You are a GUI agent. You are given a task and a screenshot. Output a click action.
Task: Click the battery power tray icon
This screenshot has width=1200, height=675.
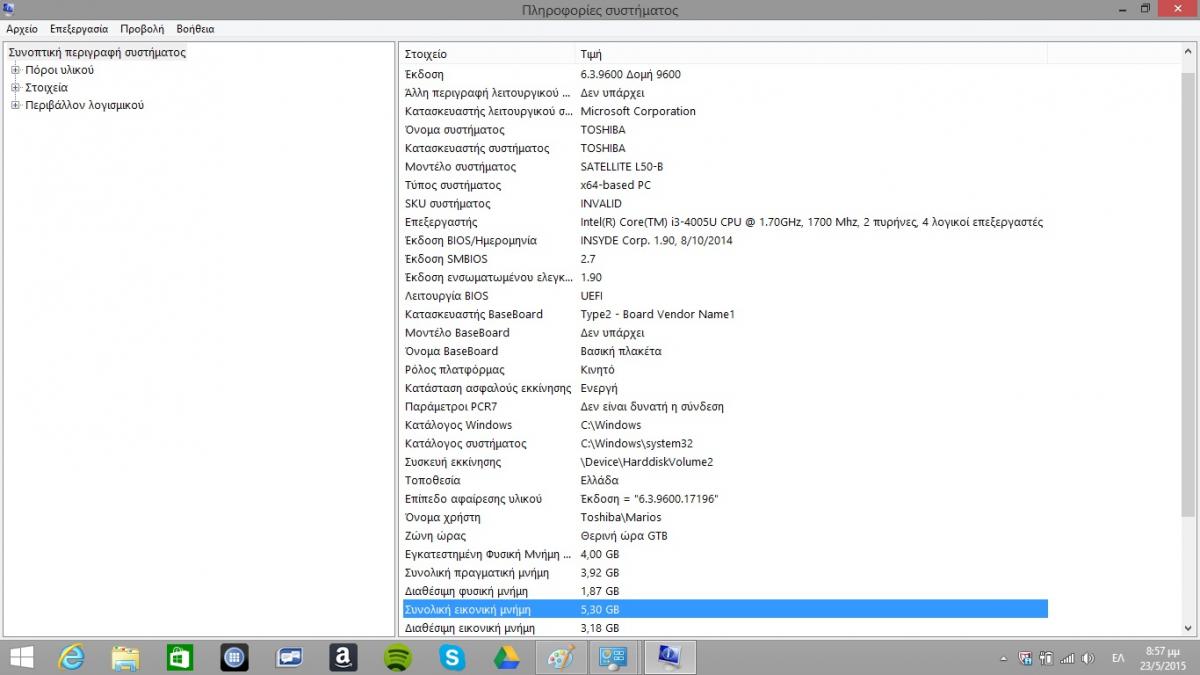(x=1046, y=658)
